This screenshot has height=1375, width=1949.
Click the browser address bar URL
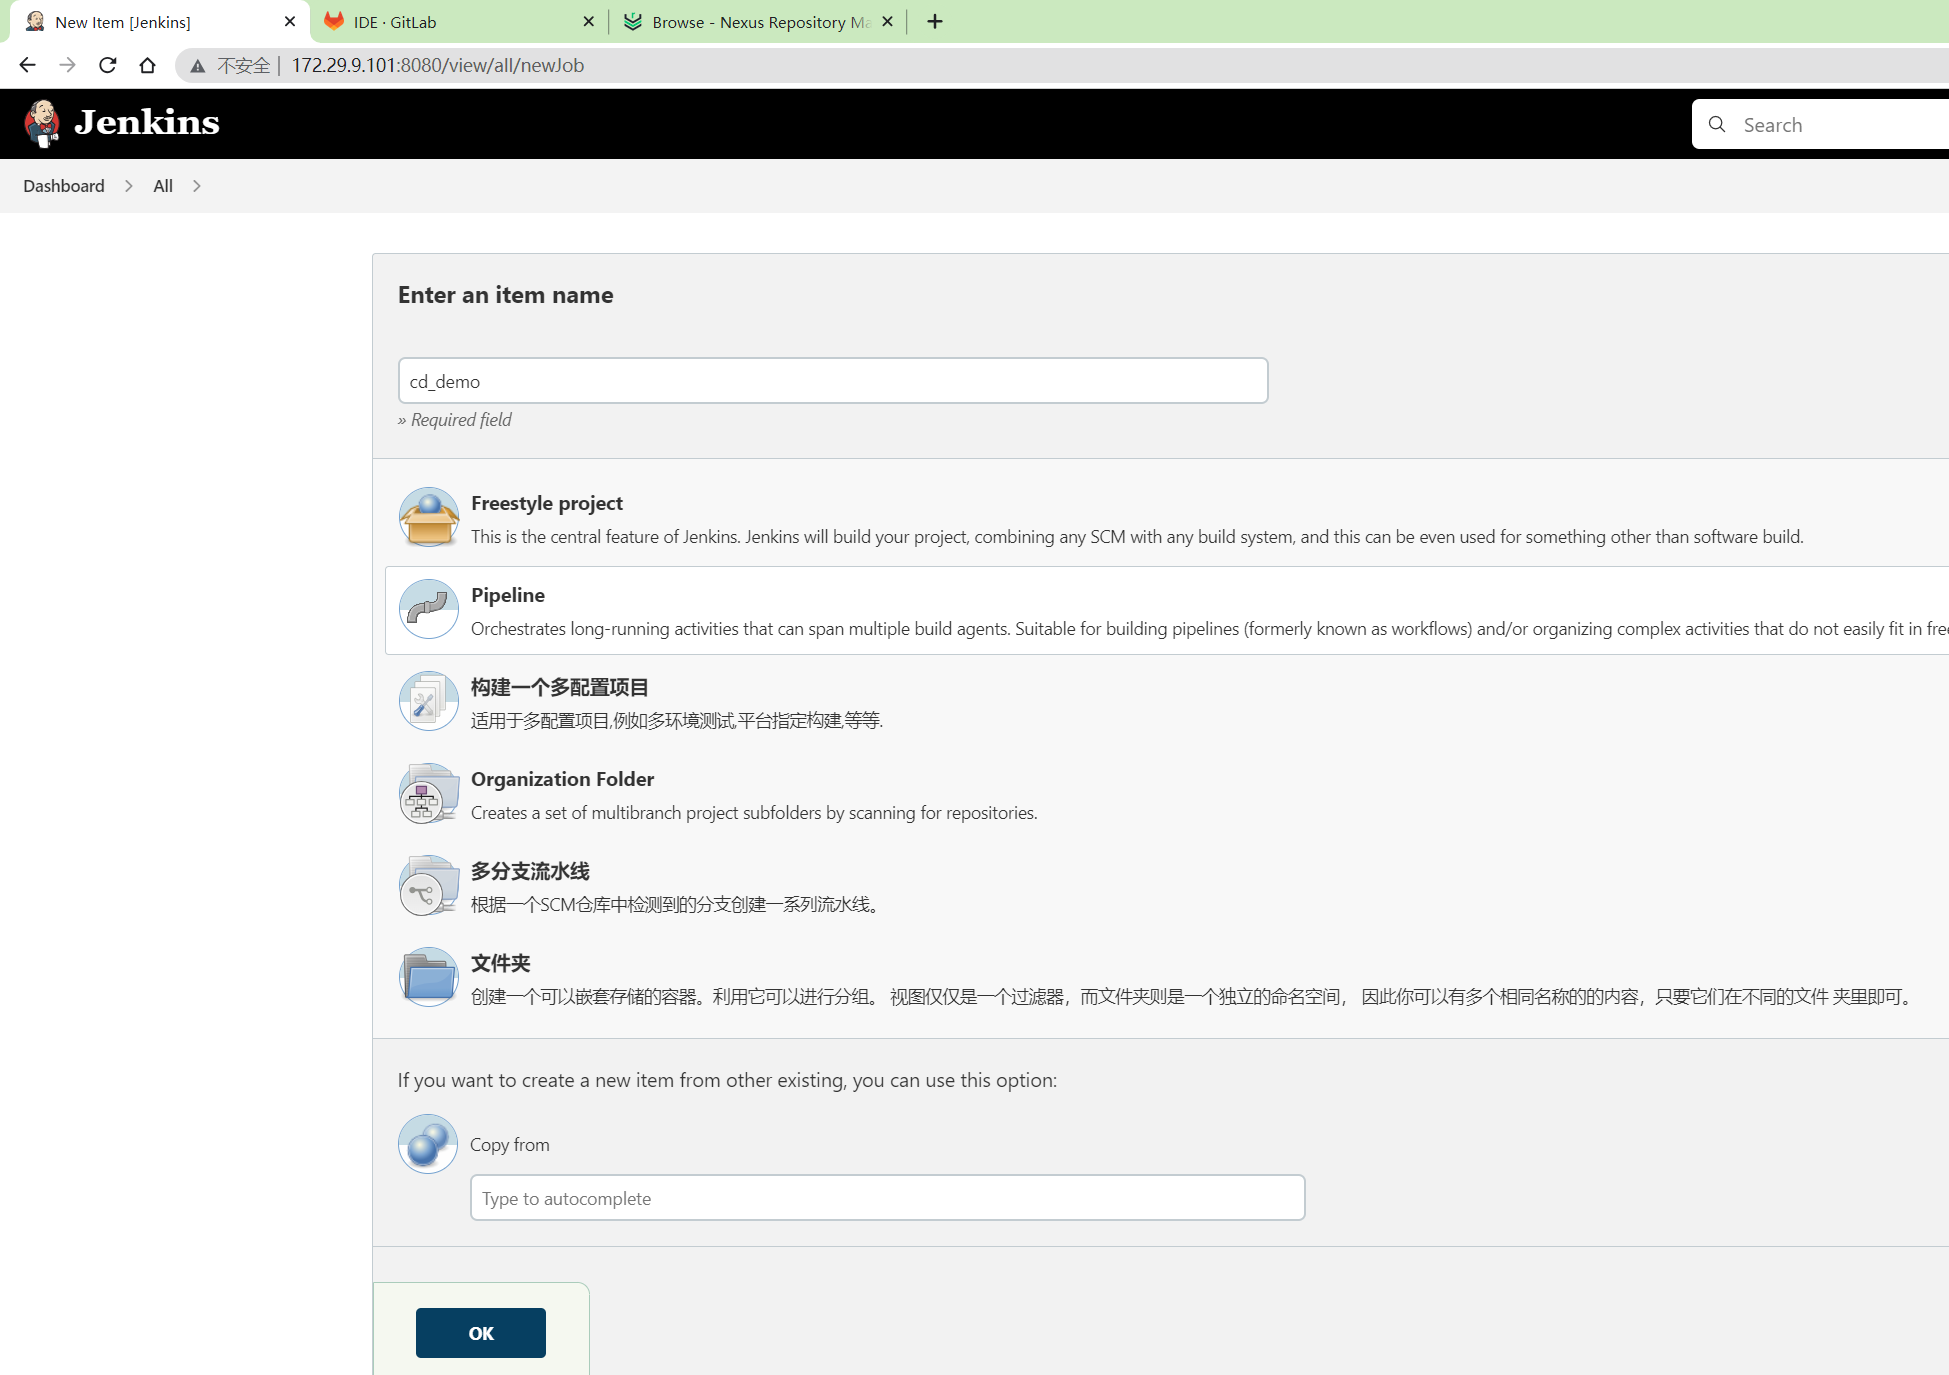coord(438,65)
